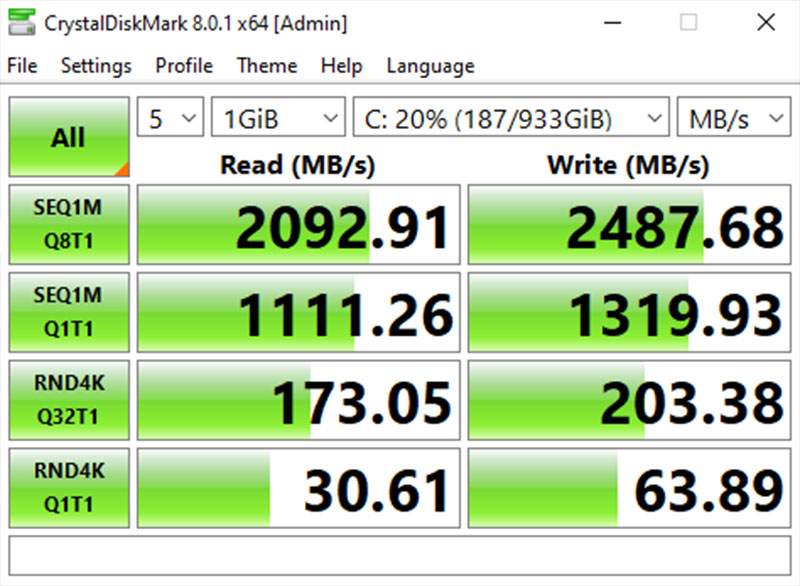
Task: Open the test count dropdown showing 5
Action: (170, 117)
